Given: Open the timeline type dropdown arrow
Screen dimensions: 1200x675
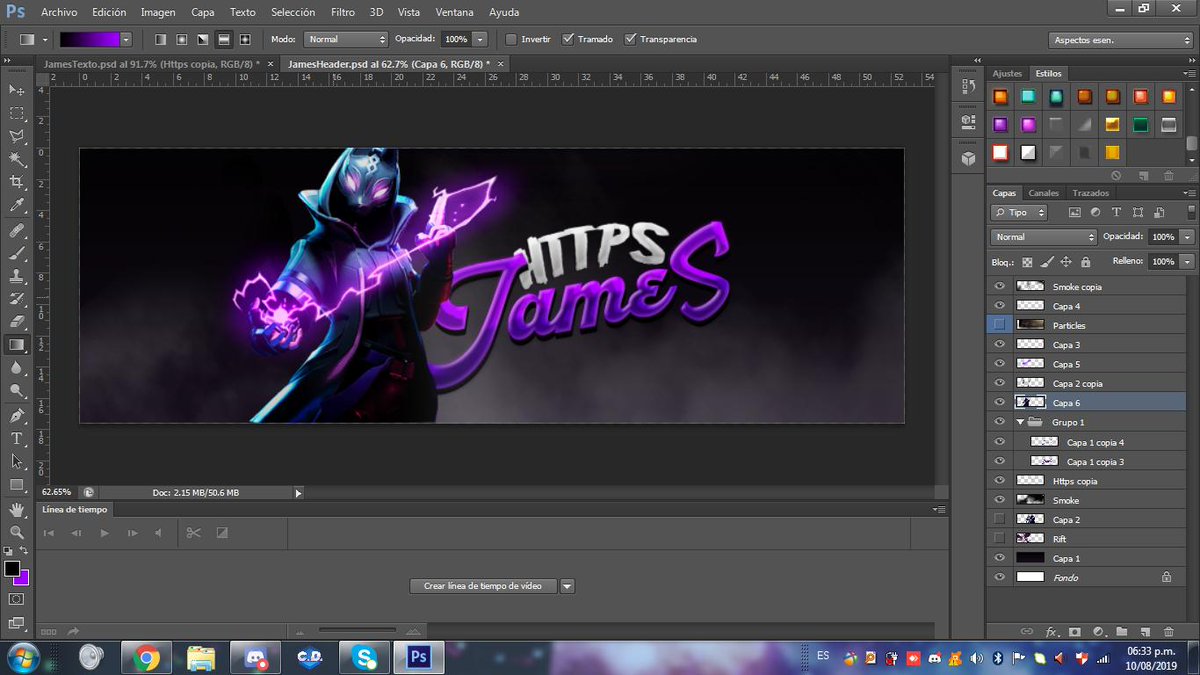Looking at the screenshot, I should click(x=567, y=586).
